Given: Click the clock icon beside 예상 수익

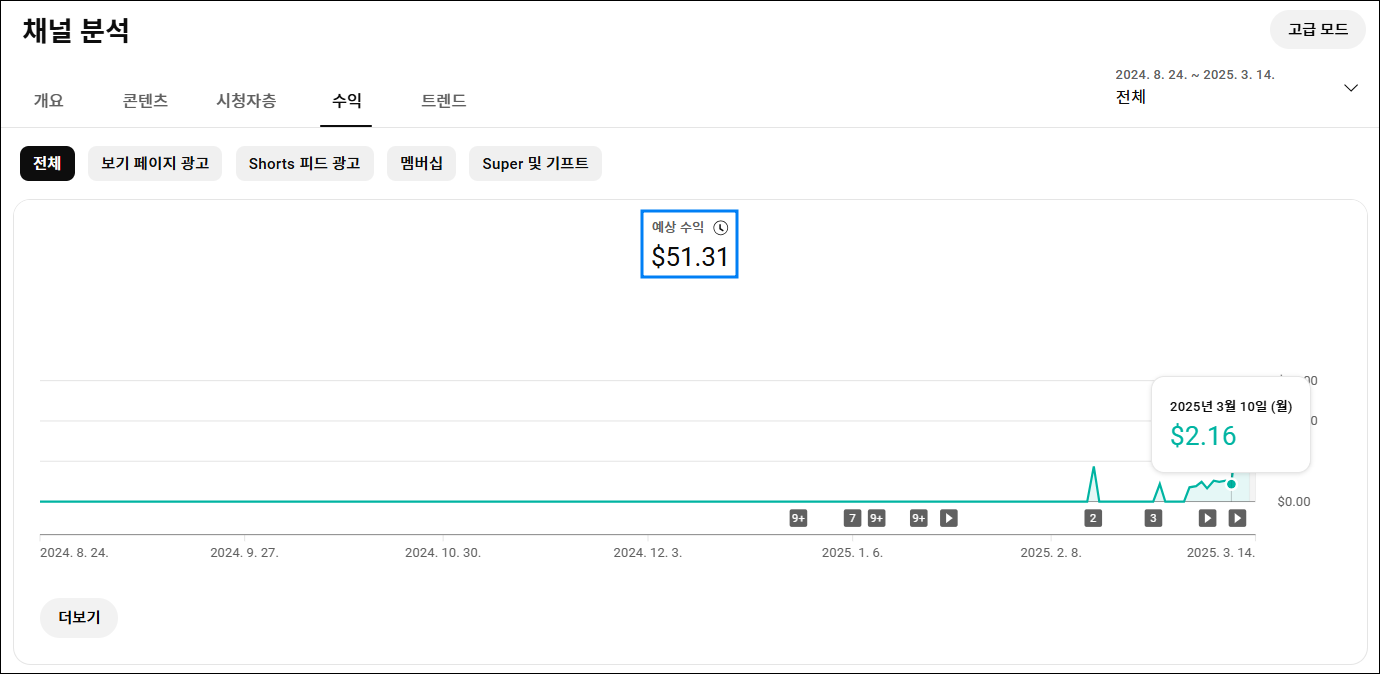Looking at the screenshot, I should 720,228.
